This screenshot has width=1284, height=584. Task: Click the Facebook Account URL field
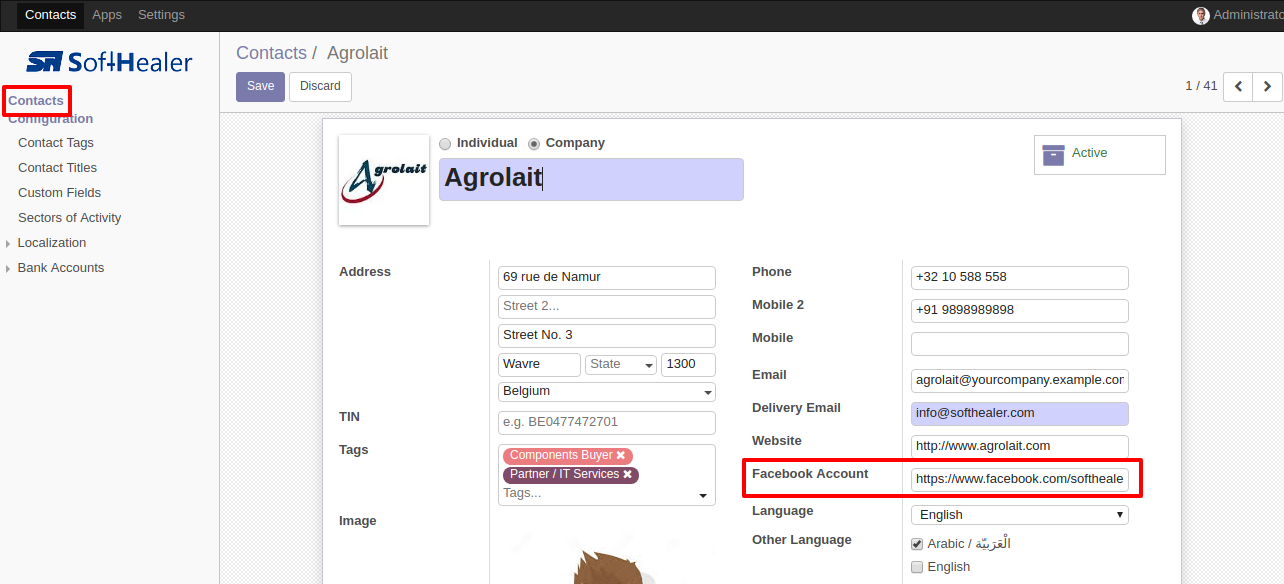tap(1019, 480)
